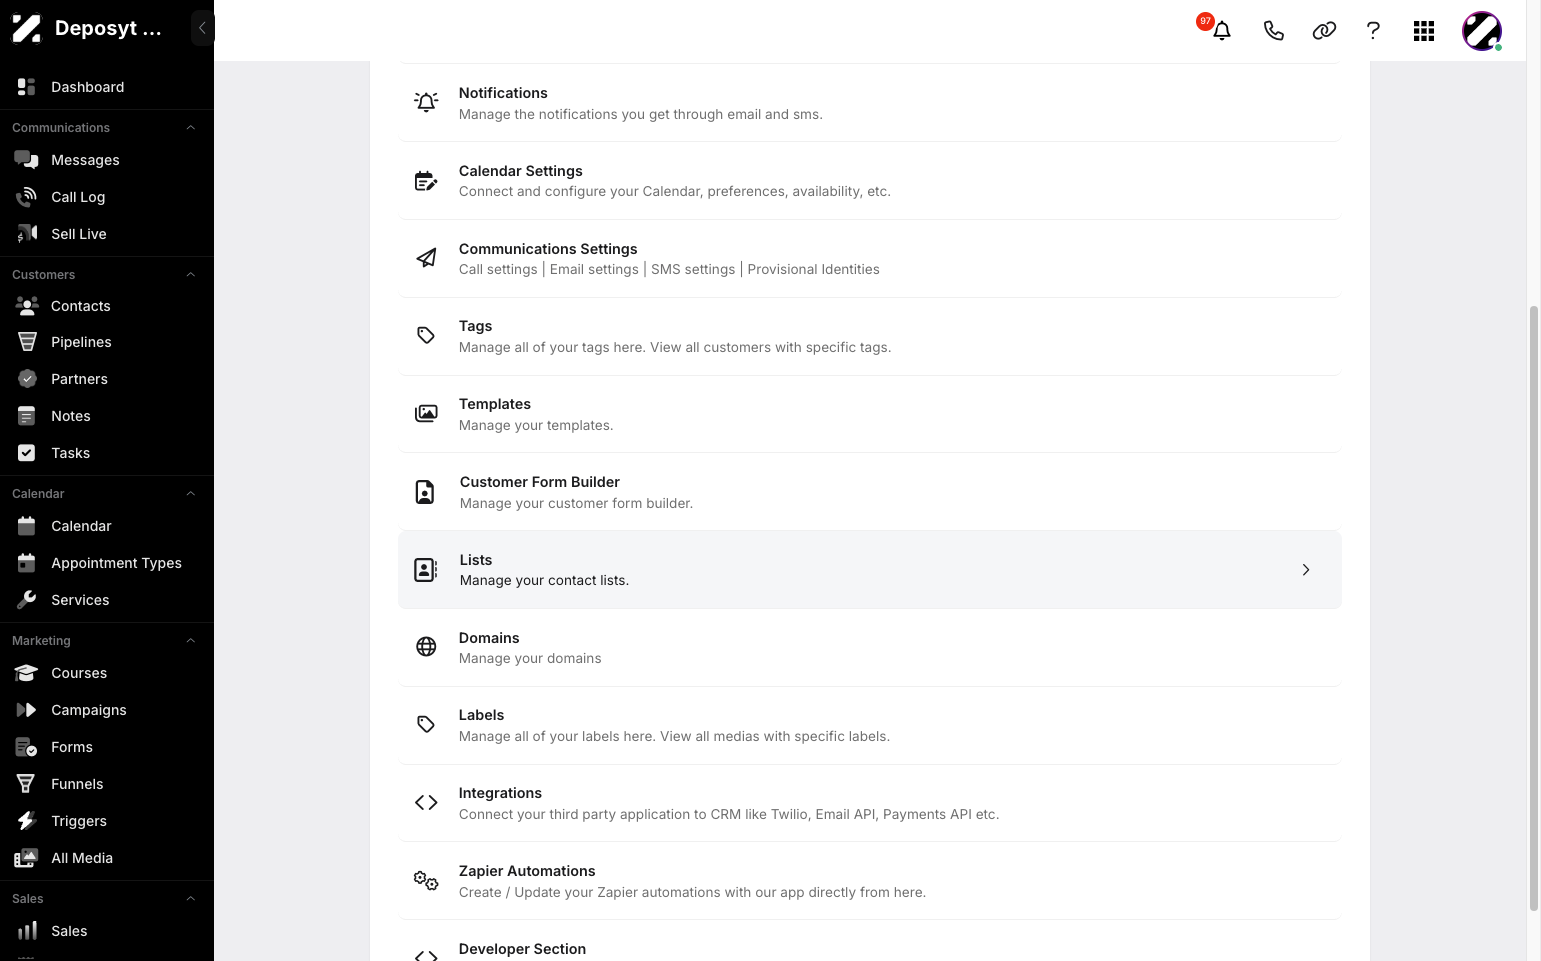Open the help question mark icon
The image size is (1541, 961).
pos(1373,31)
